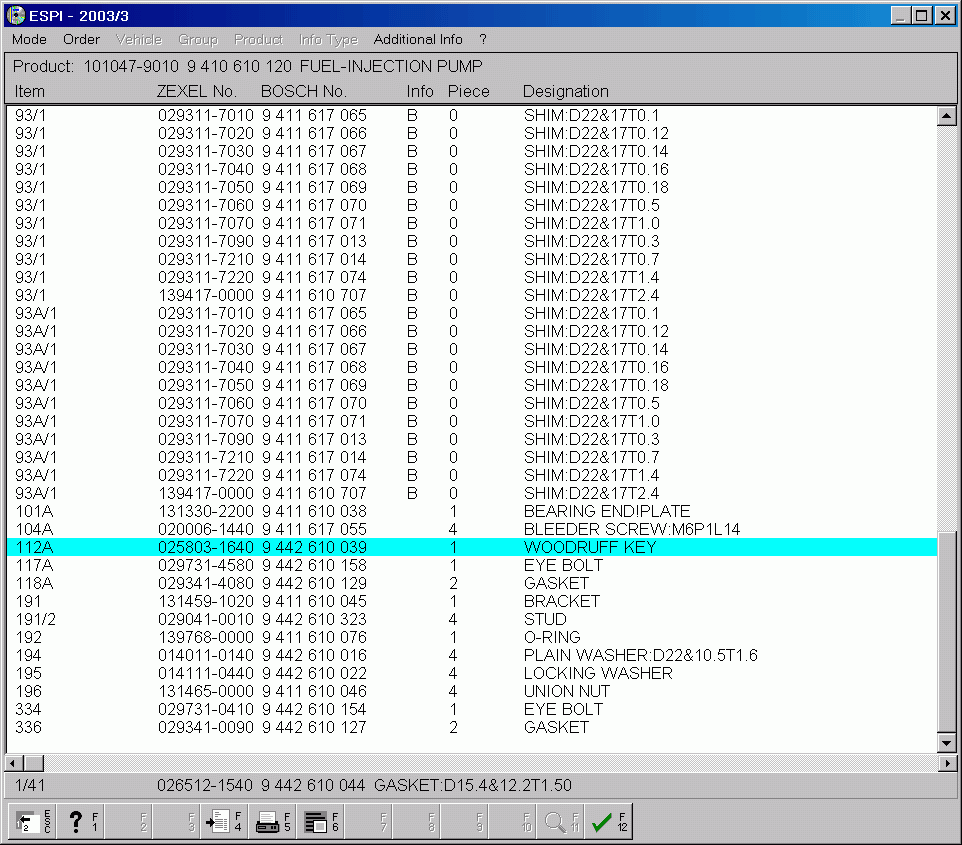Click the disabled Product menu
Image resolution: width=962 pixels, height=845 pixels.
coord(258,39)
